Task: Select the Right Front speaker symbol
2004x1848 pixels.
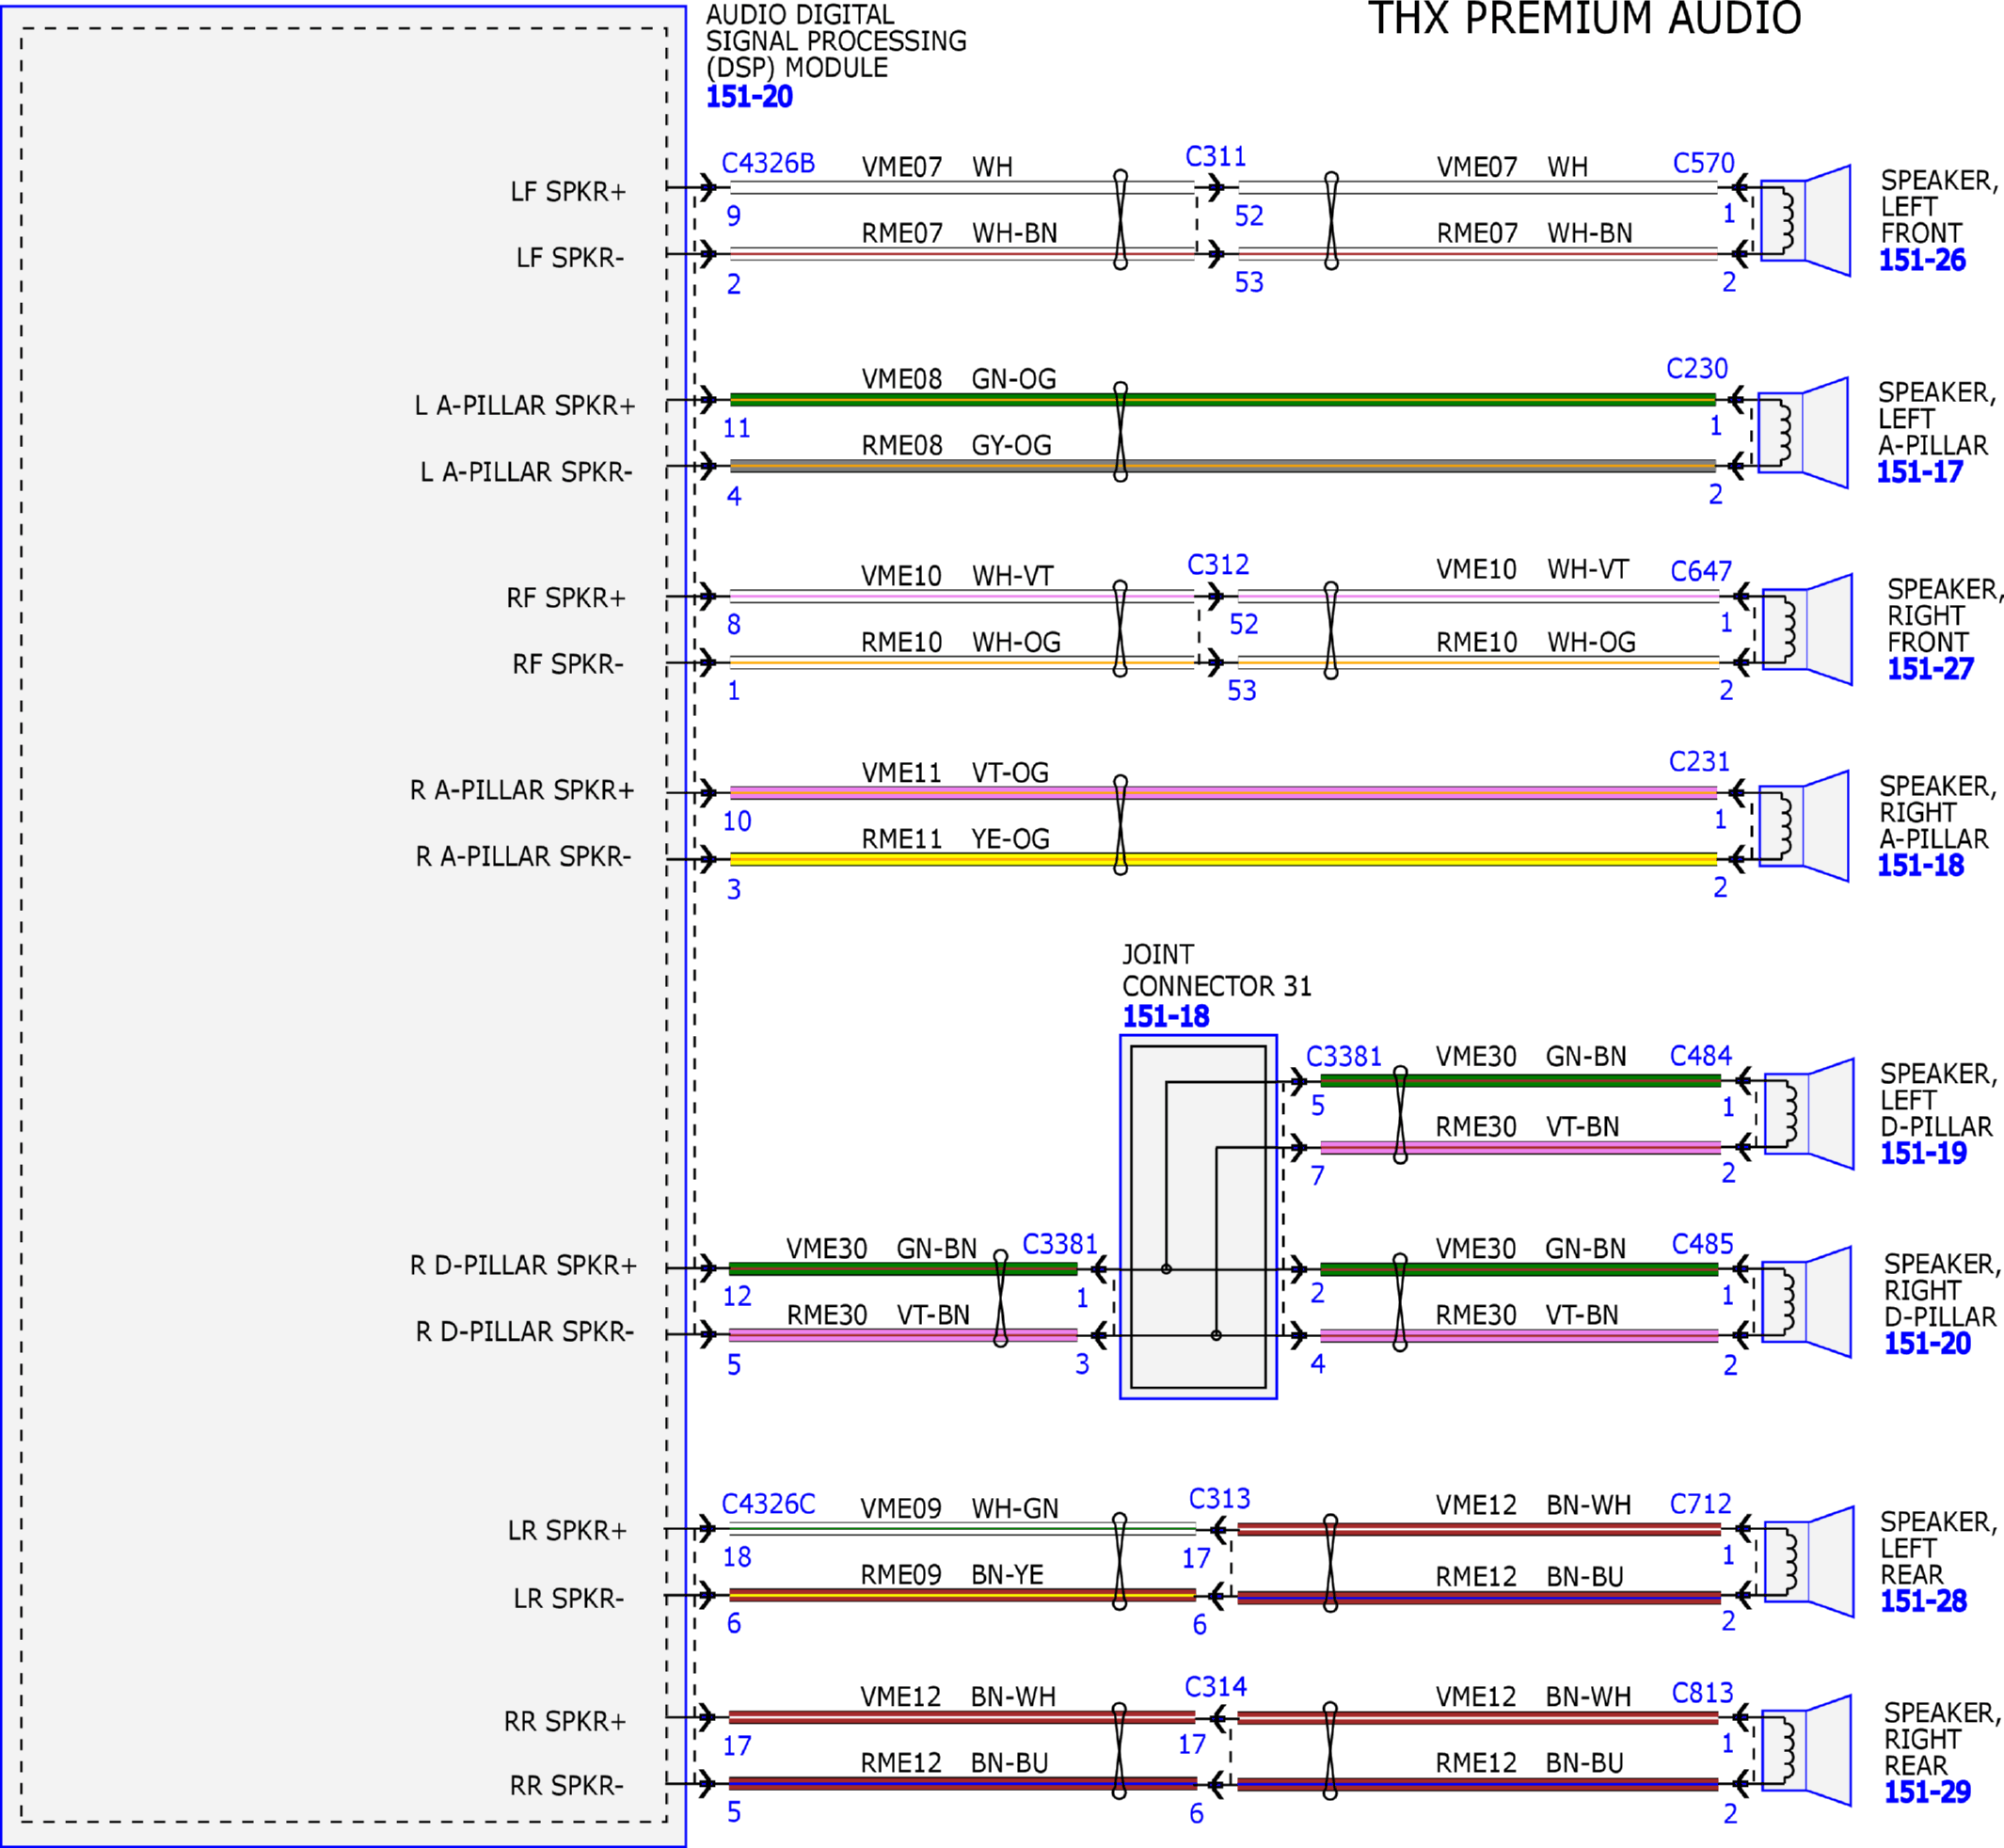Action: (1807, 629)
